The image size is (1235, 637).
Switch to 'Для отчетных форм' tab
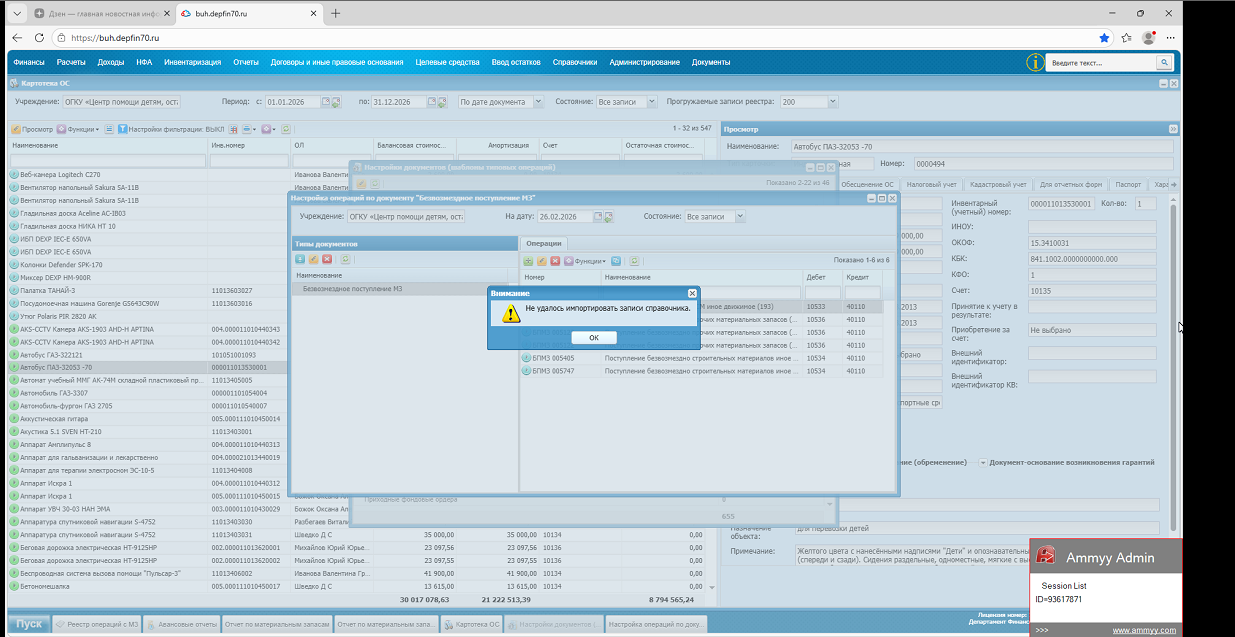coord(1071,185)
